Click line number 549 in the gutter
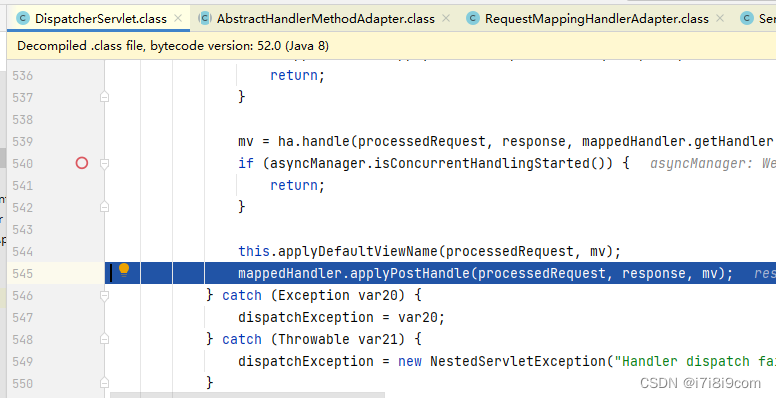 pyautogui.click(x=23, y=361)
